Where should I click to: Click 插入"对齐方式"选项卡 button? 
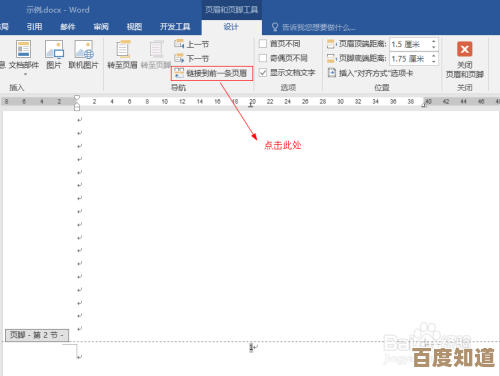click(x=371, y=73)
